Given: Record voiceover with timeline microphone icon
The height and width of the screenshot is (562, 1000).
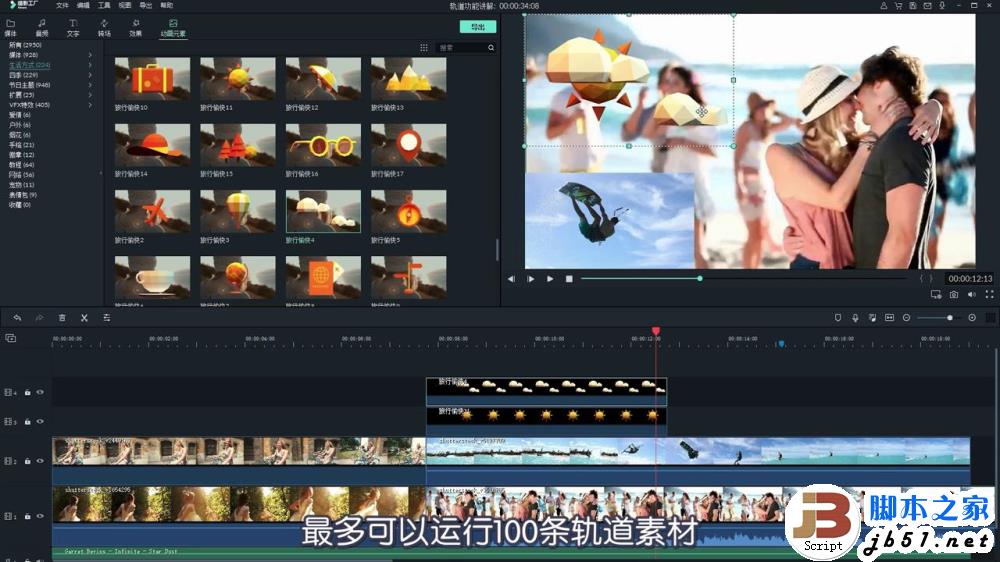Looking at the screenshot, I should pos(855,318).
